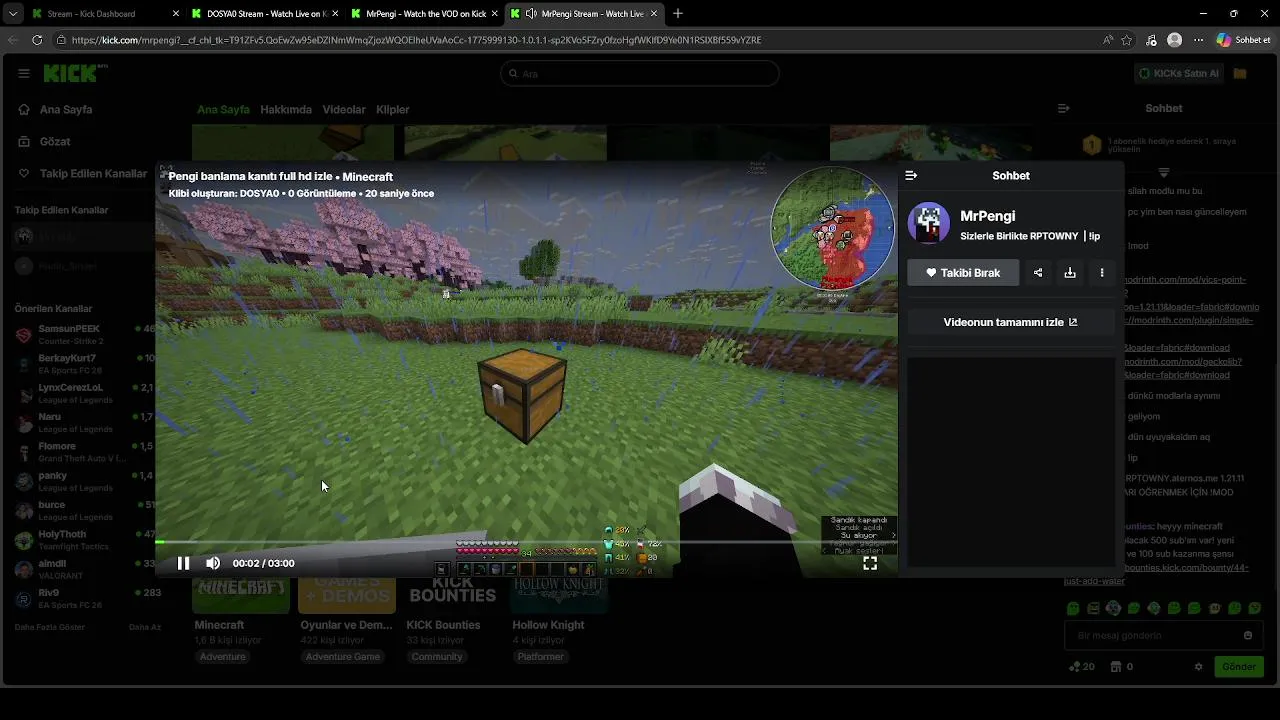This screenshot has width=1280, height=720.
Task: Collapse background chat via arrow icon
Action: pyautogui.click(x=1064, y=108)
